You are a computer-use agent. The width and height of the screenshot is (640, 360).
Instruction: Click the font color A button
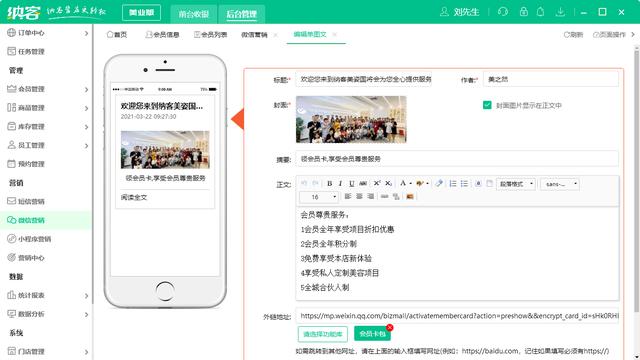click(x=403, y=184)
